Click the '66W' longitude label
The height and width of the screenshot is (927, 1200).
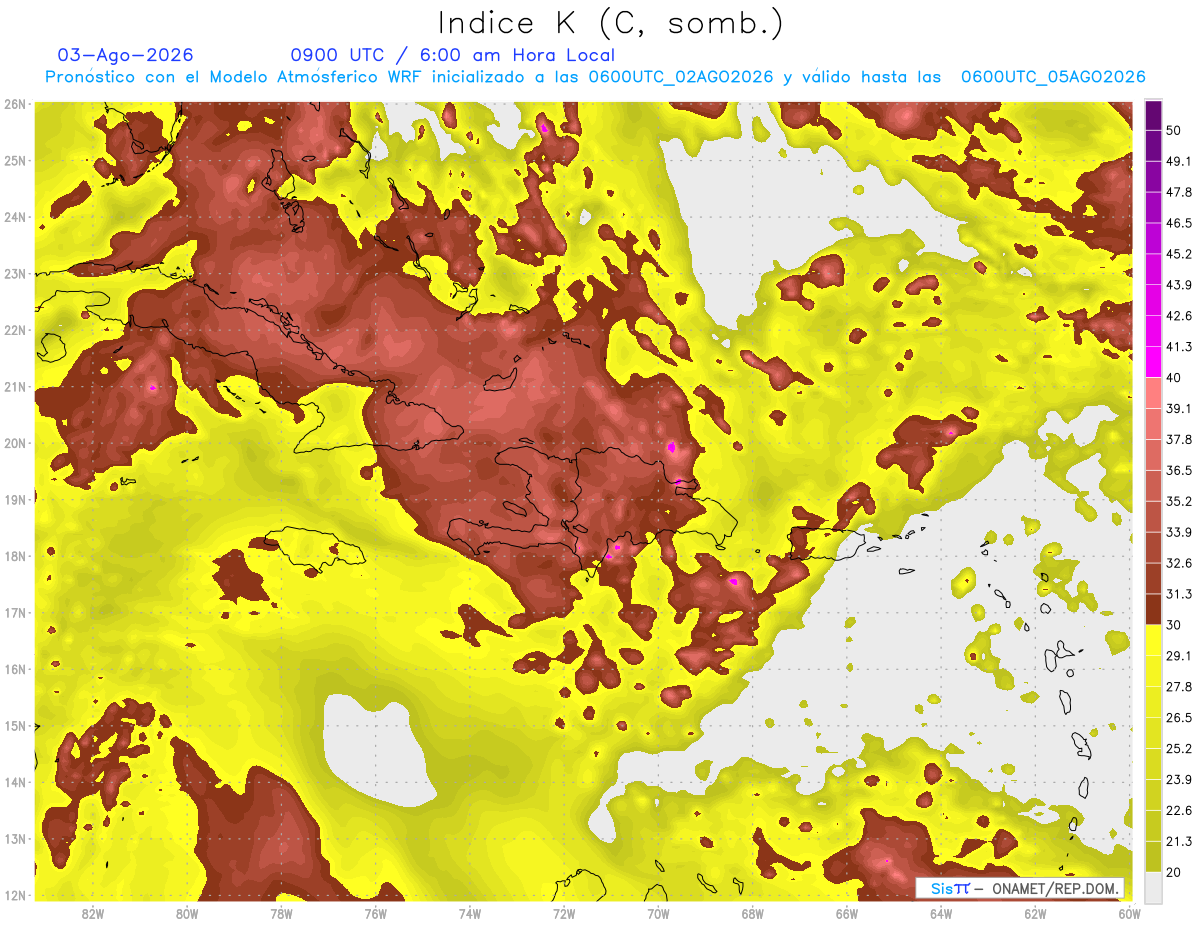pyautogui.click(x=846, y=914)
